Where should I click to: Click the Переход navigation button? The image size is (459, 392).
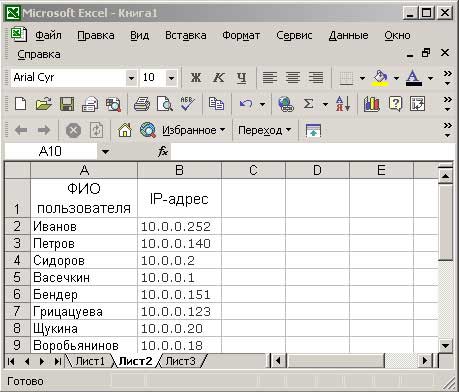tap(264, 130)
